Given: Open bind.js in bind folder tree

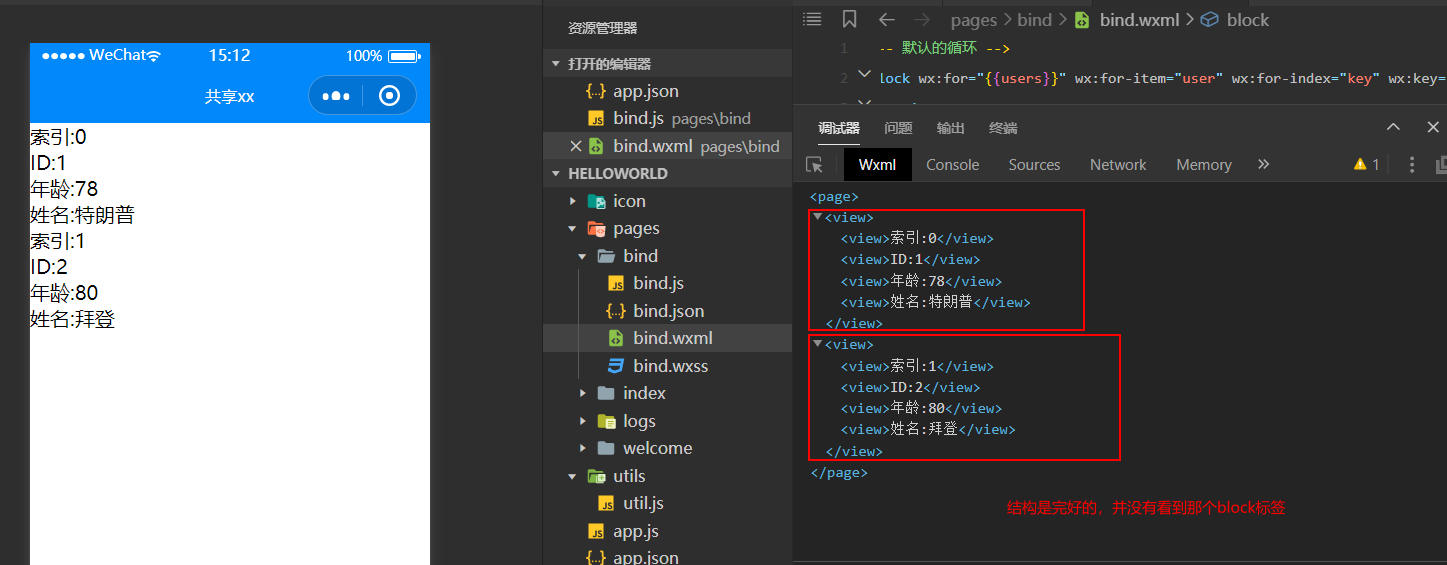Looking at the screenshot, I should pyautogui.click(x=667, y=283).
